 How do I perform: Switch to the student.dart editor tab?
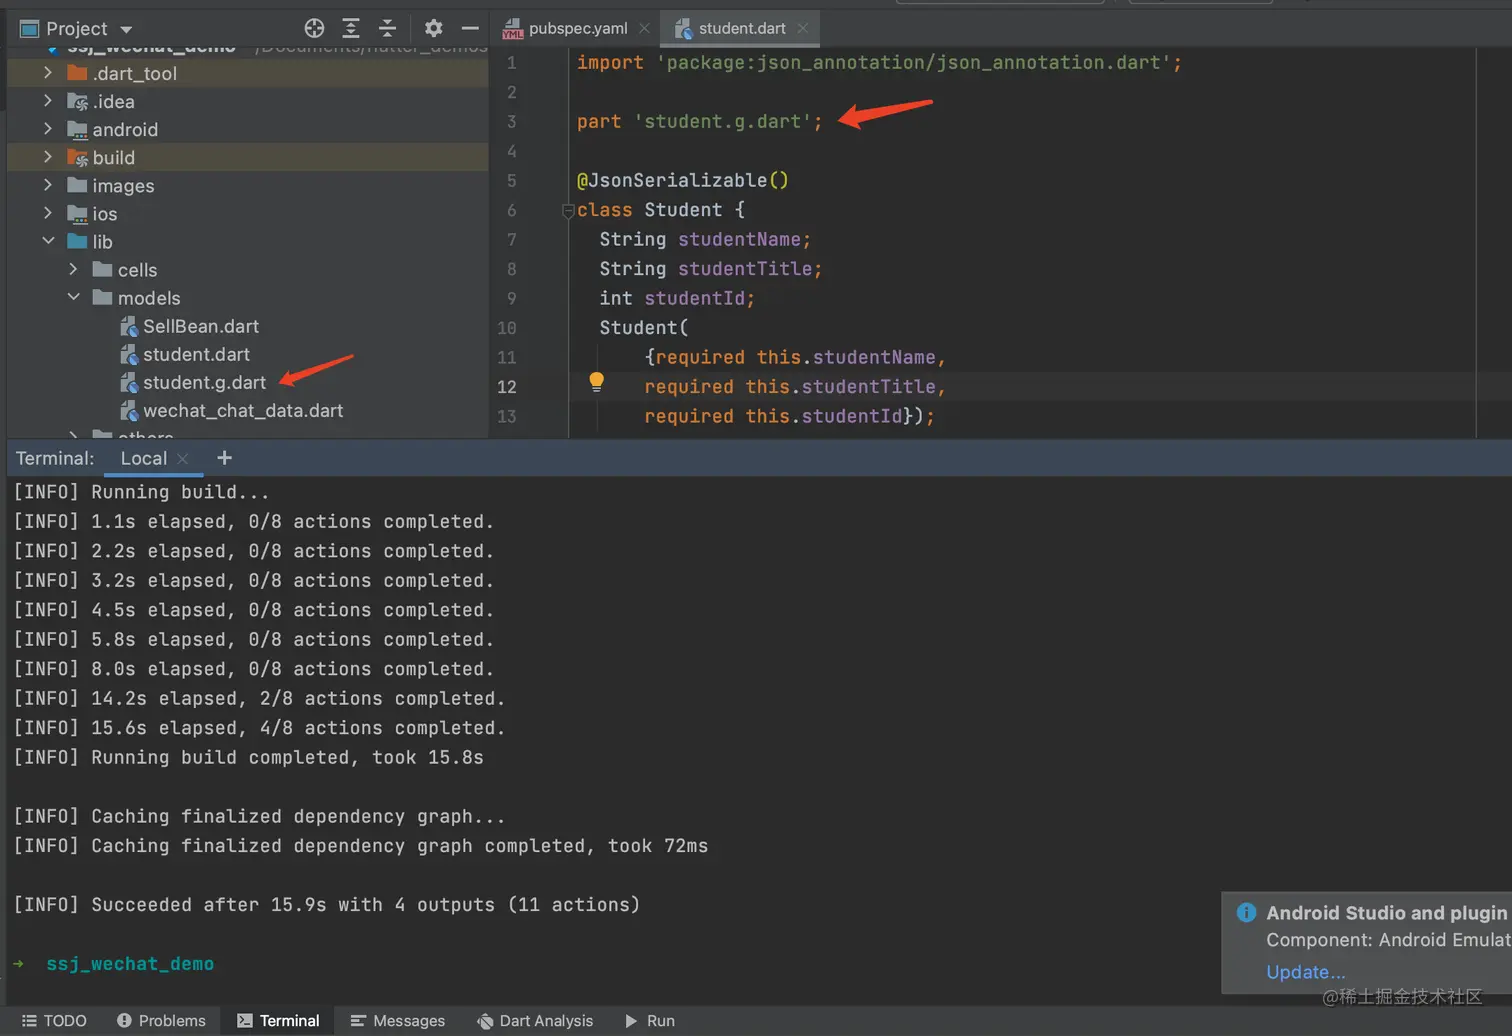click(742, 28)
